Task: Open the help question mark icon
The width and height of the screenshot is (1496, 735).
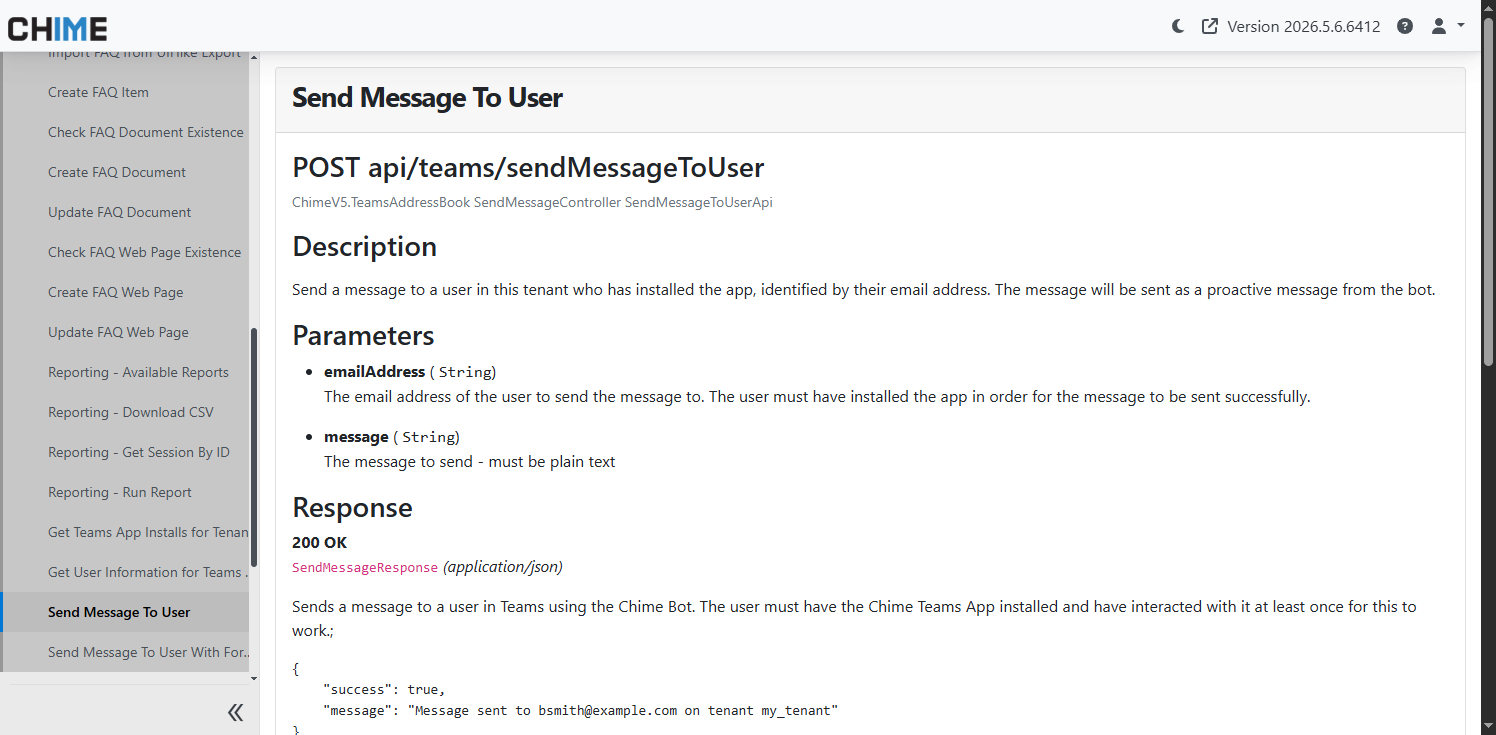Action: pos(1405,27)
